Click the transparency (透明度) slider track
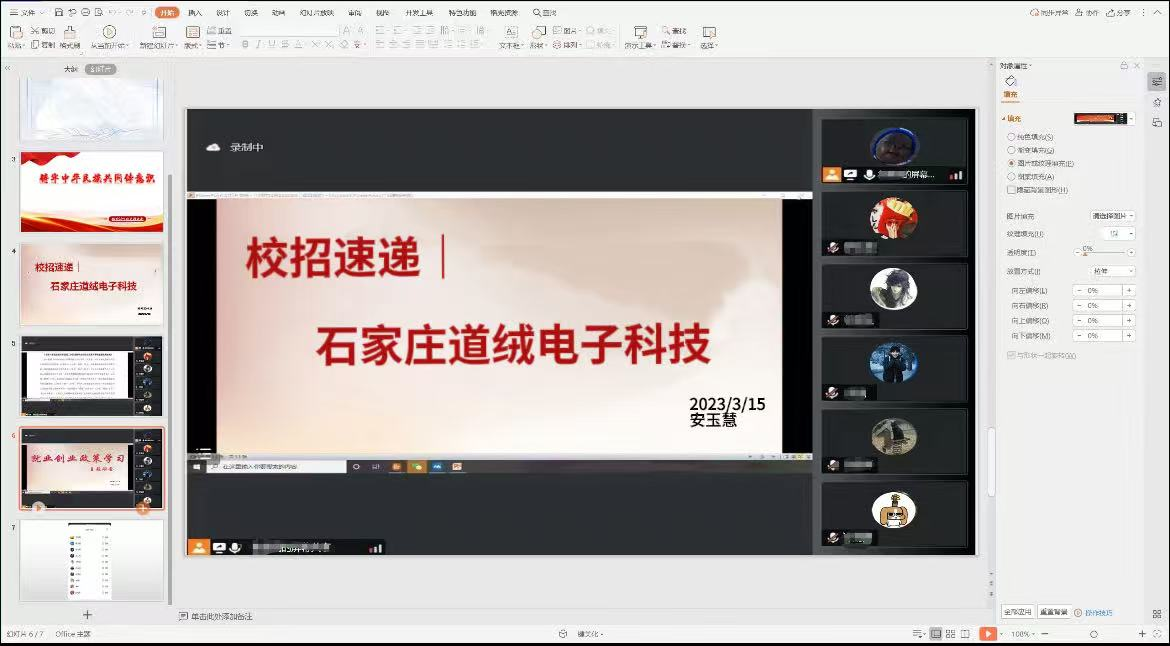Viewport: 1170px width, 646px height. pyautogui.click(x=1103, y=253)
